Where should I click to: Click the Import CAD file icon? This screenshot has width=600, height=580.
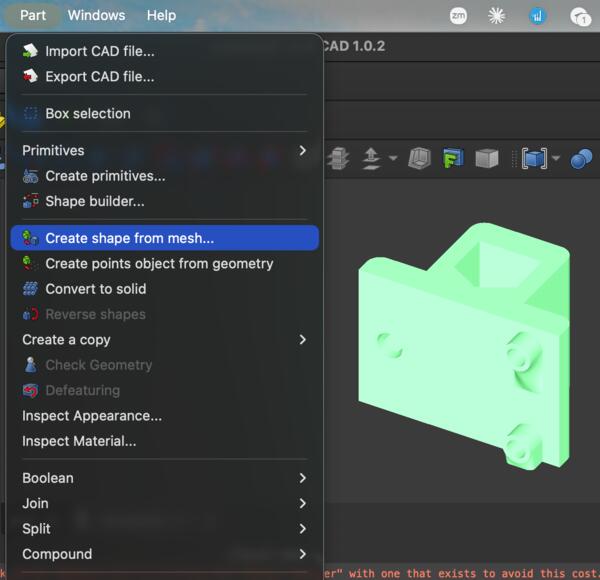[30, 51]
